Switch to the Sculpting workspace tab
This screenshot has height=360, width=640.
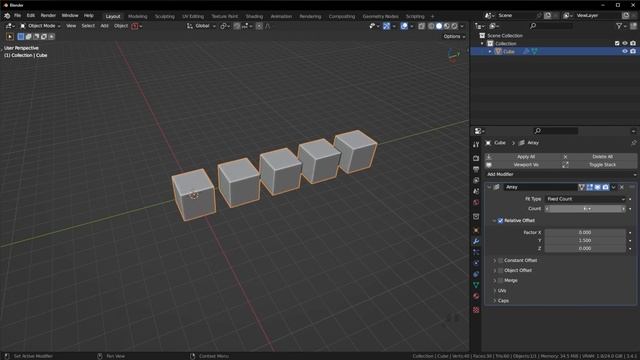pos(164,16)
